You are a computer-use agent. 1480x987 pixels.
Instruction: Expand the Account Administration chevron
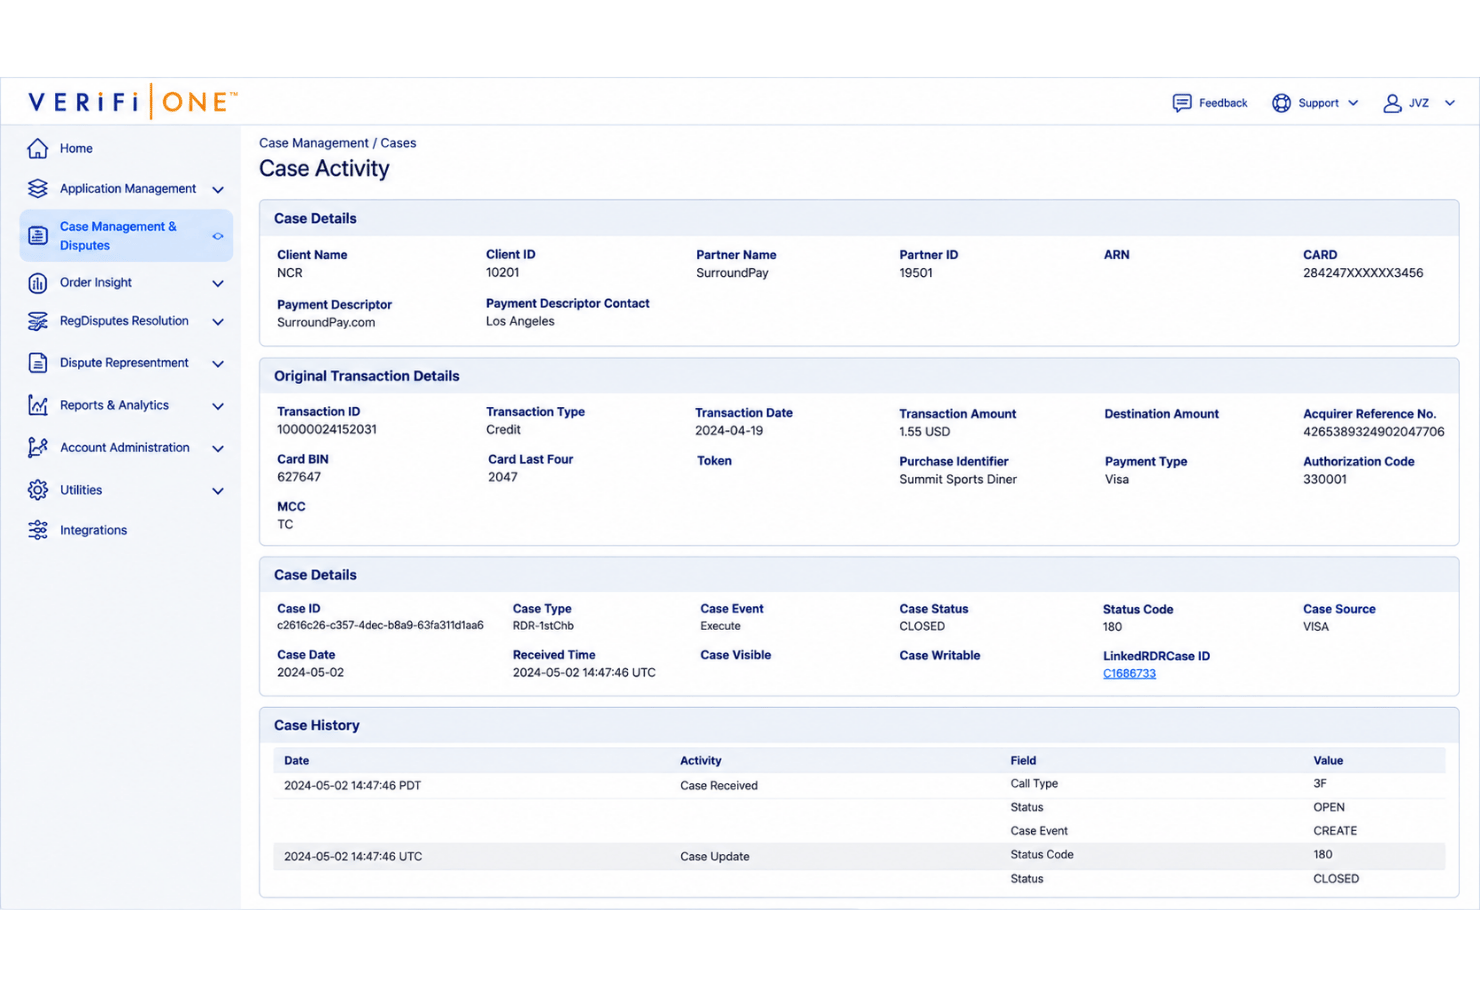[x=218, y=449]
